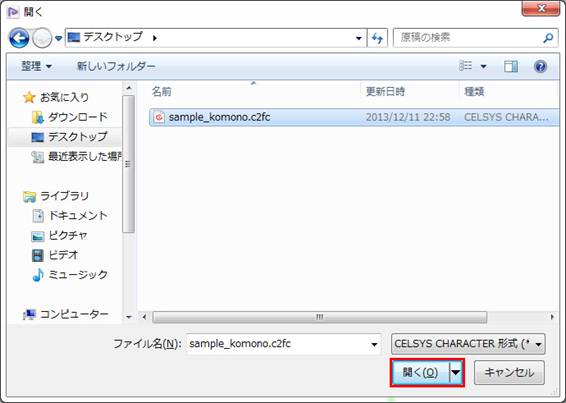This screenshot has width=566, height=403.
Task: Open the file name combo box dropdown
Action: [x=374, y=344]
